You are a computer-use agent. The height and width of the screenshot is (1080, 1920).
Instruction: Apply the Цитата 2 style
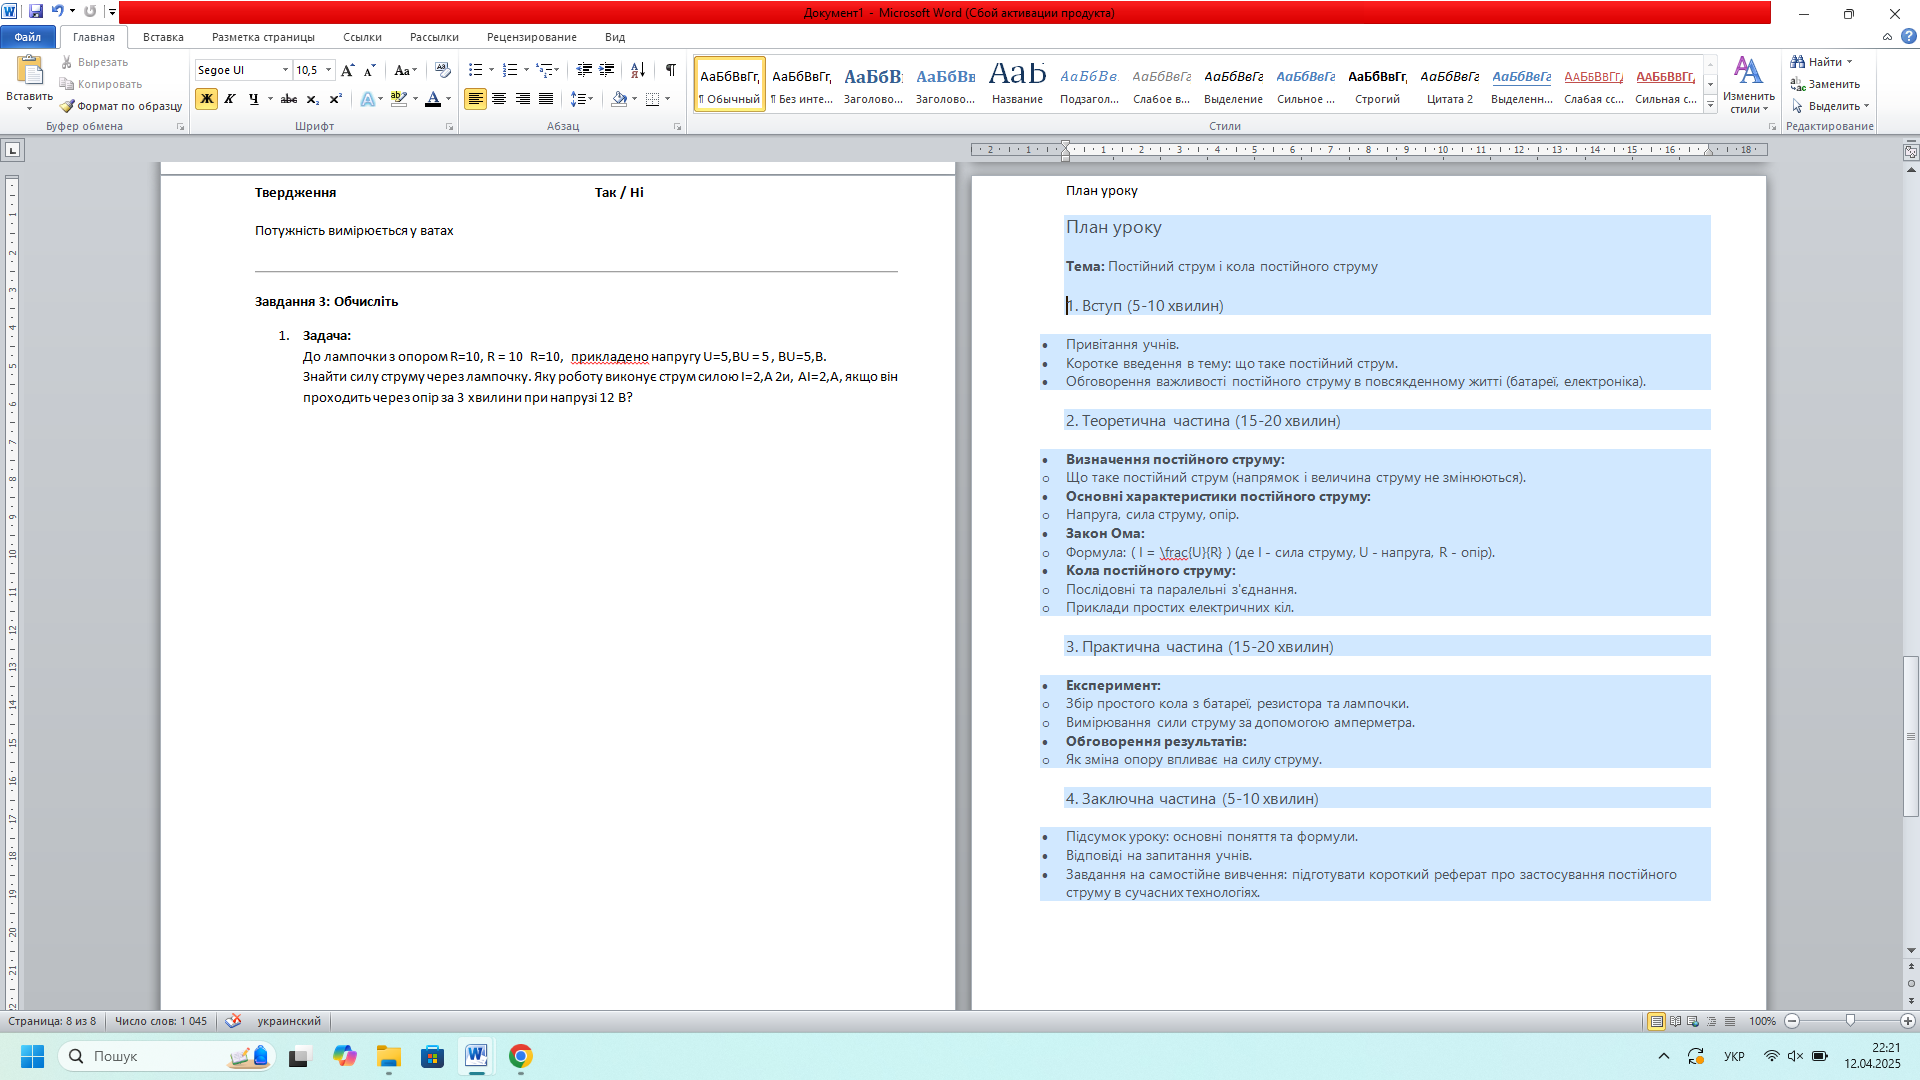(1450, 84)
